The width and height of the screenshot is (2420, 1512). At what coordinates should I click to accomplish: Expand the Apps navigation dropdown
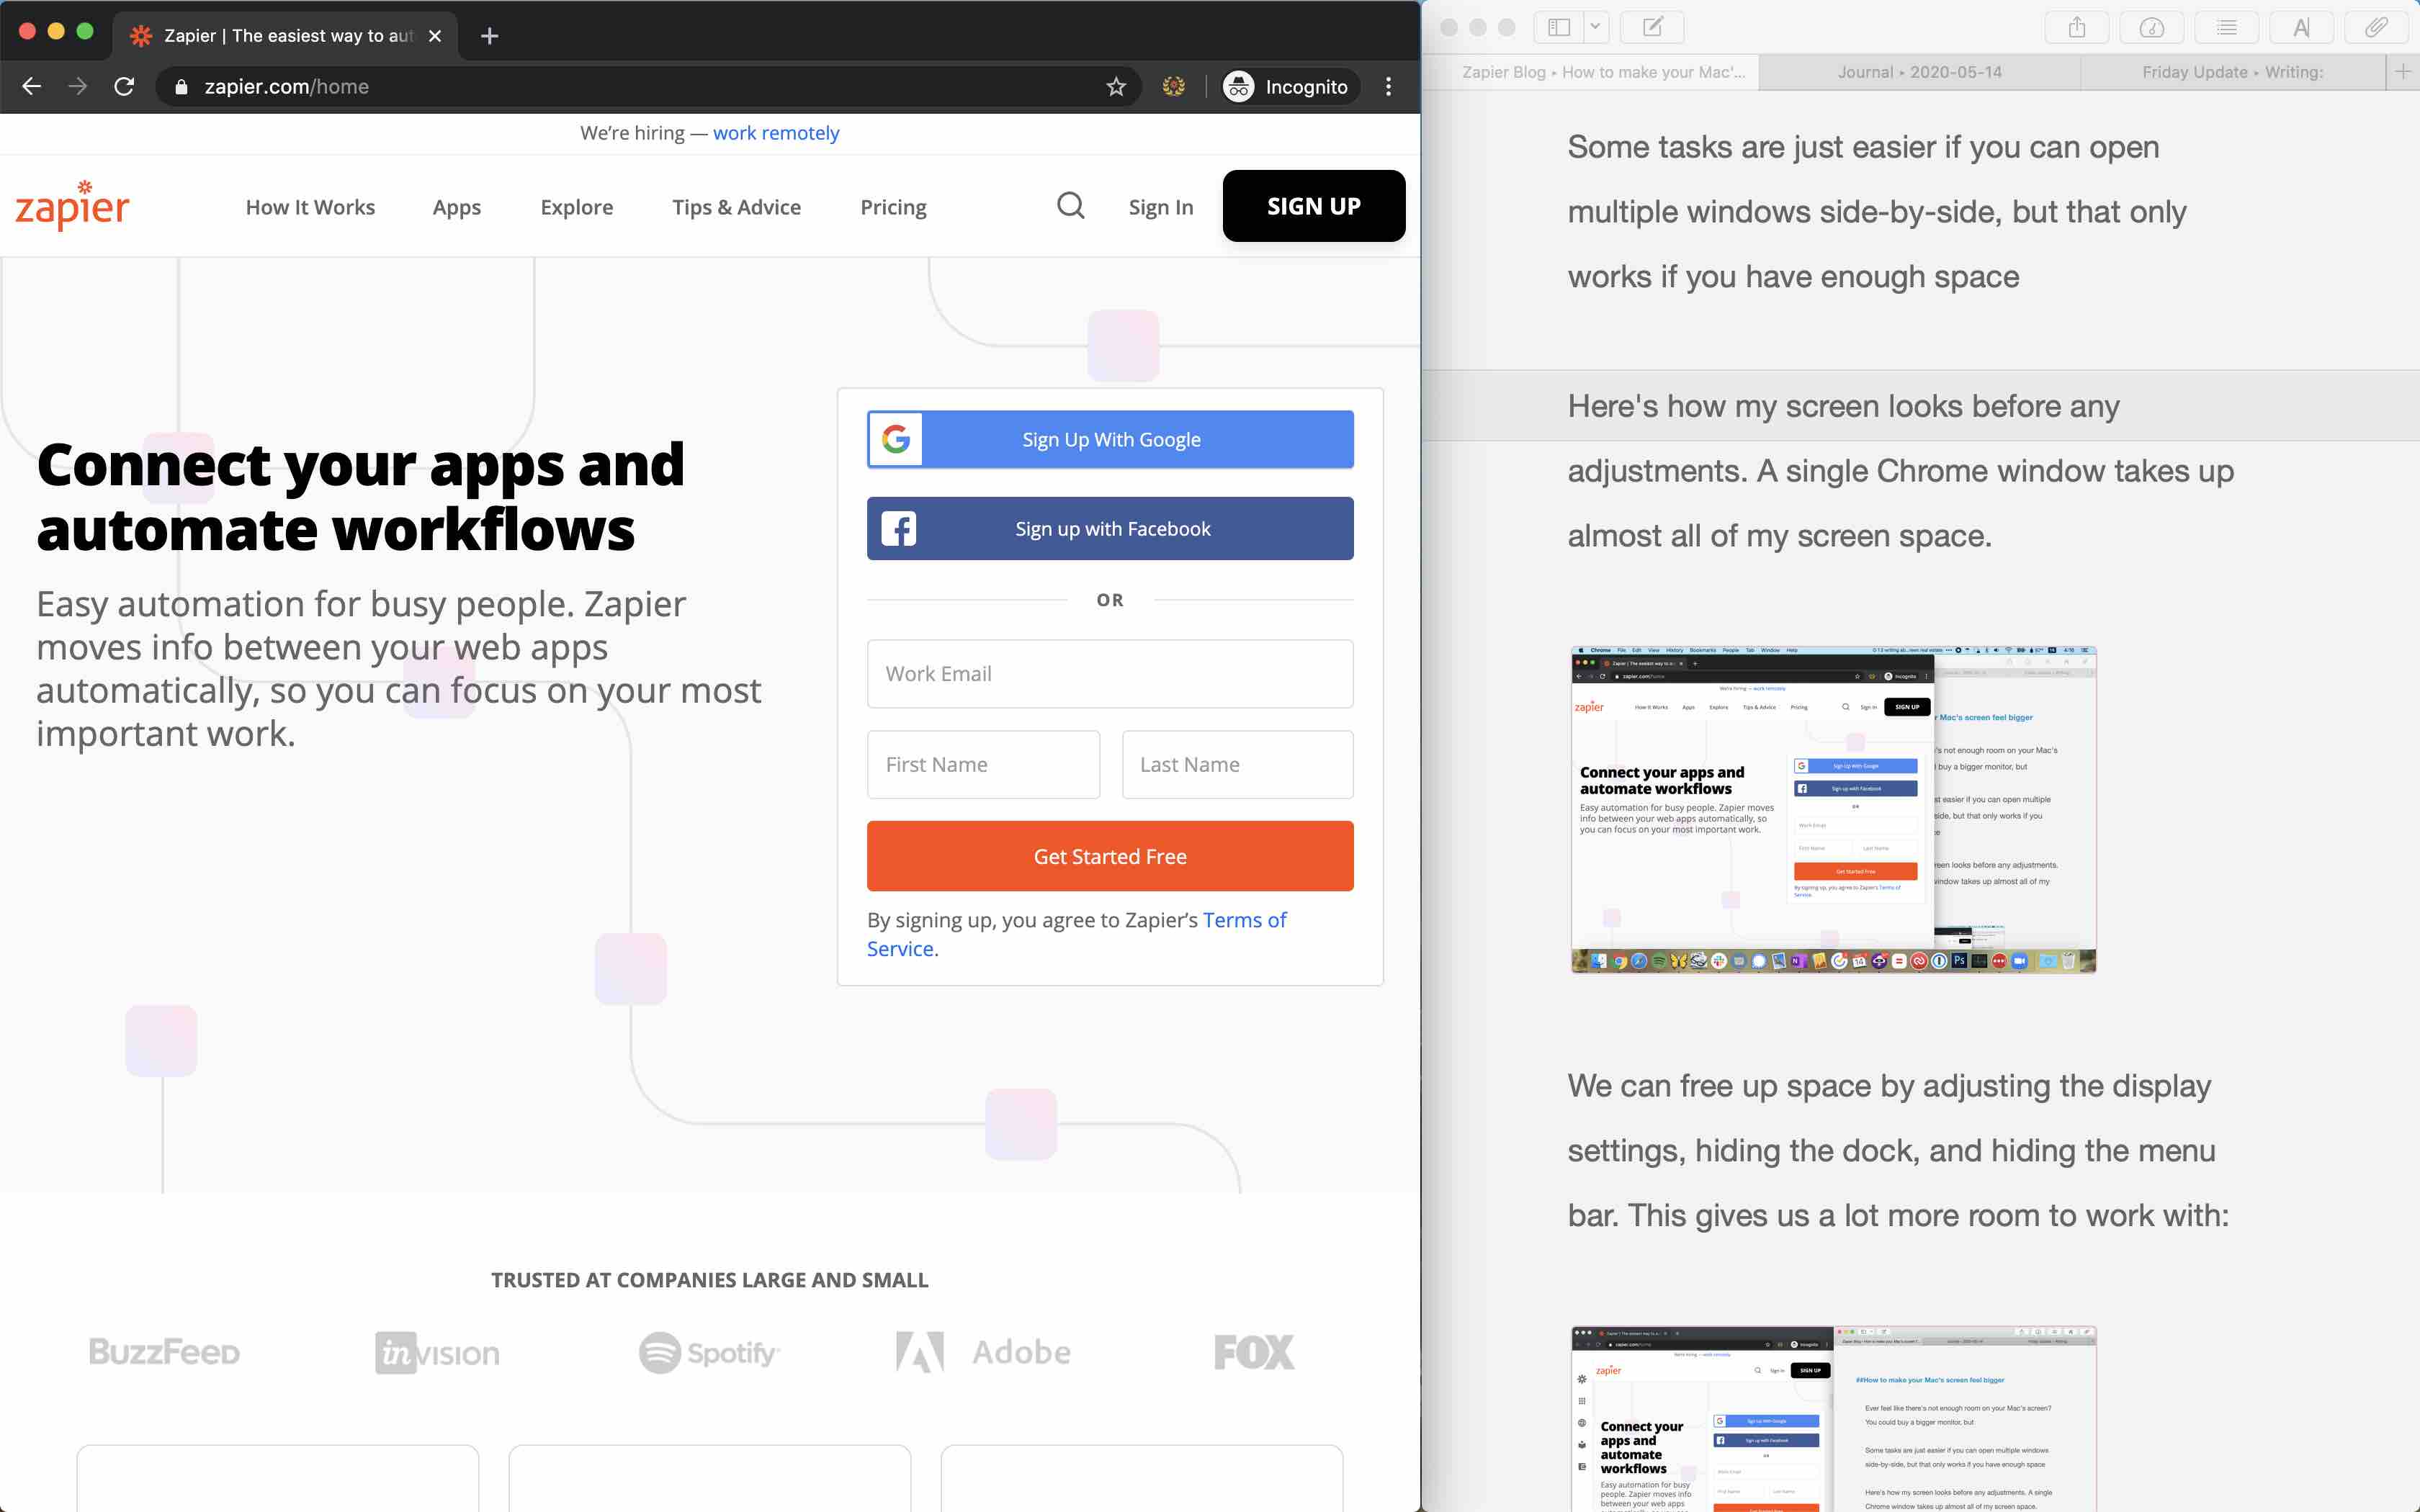pyautogui.click(x=457, y=205)
